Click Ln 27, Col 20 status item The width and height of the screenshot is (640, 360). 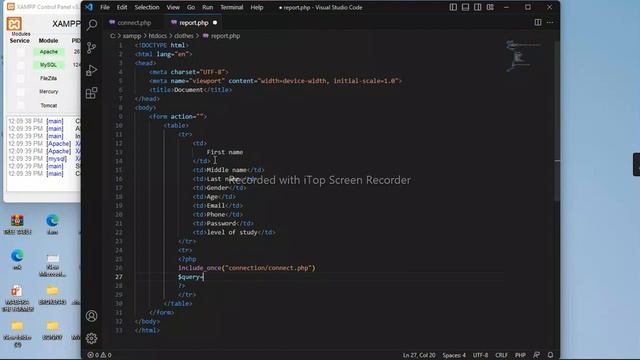419,355
